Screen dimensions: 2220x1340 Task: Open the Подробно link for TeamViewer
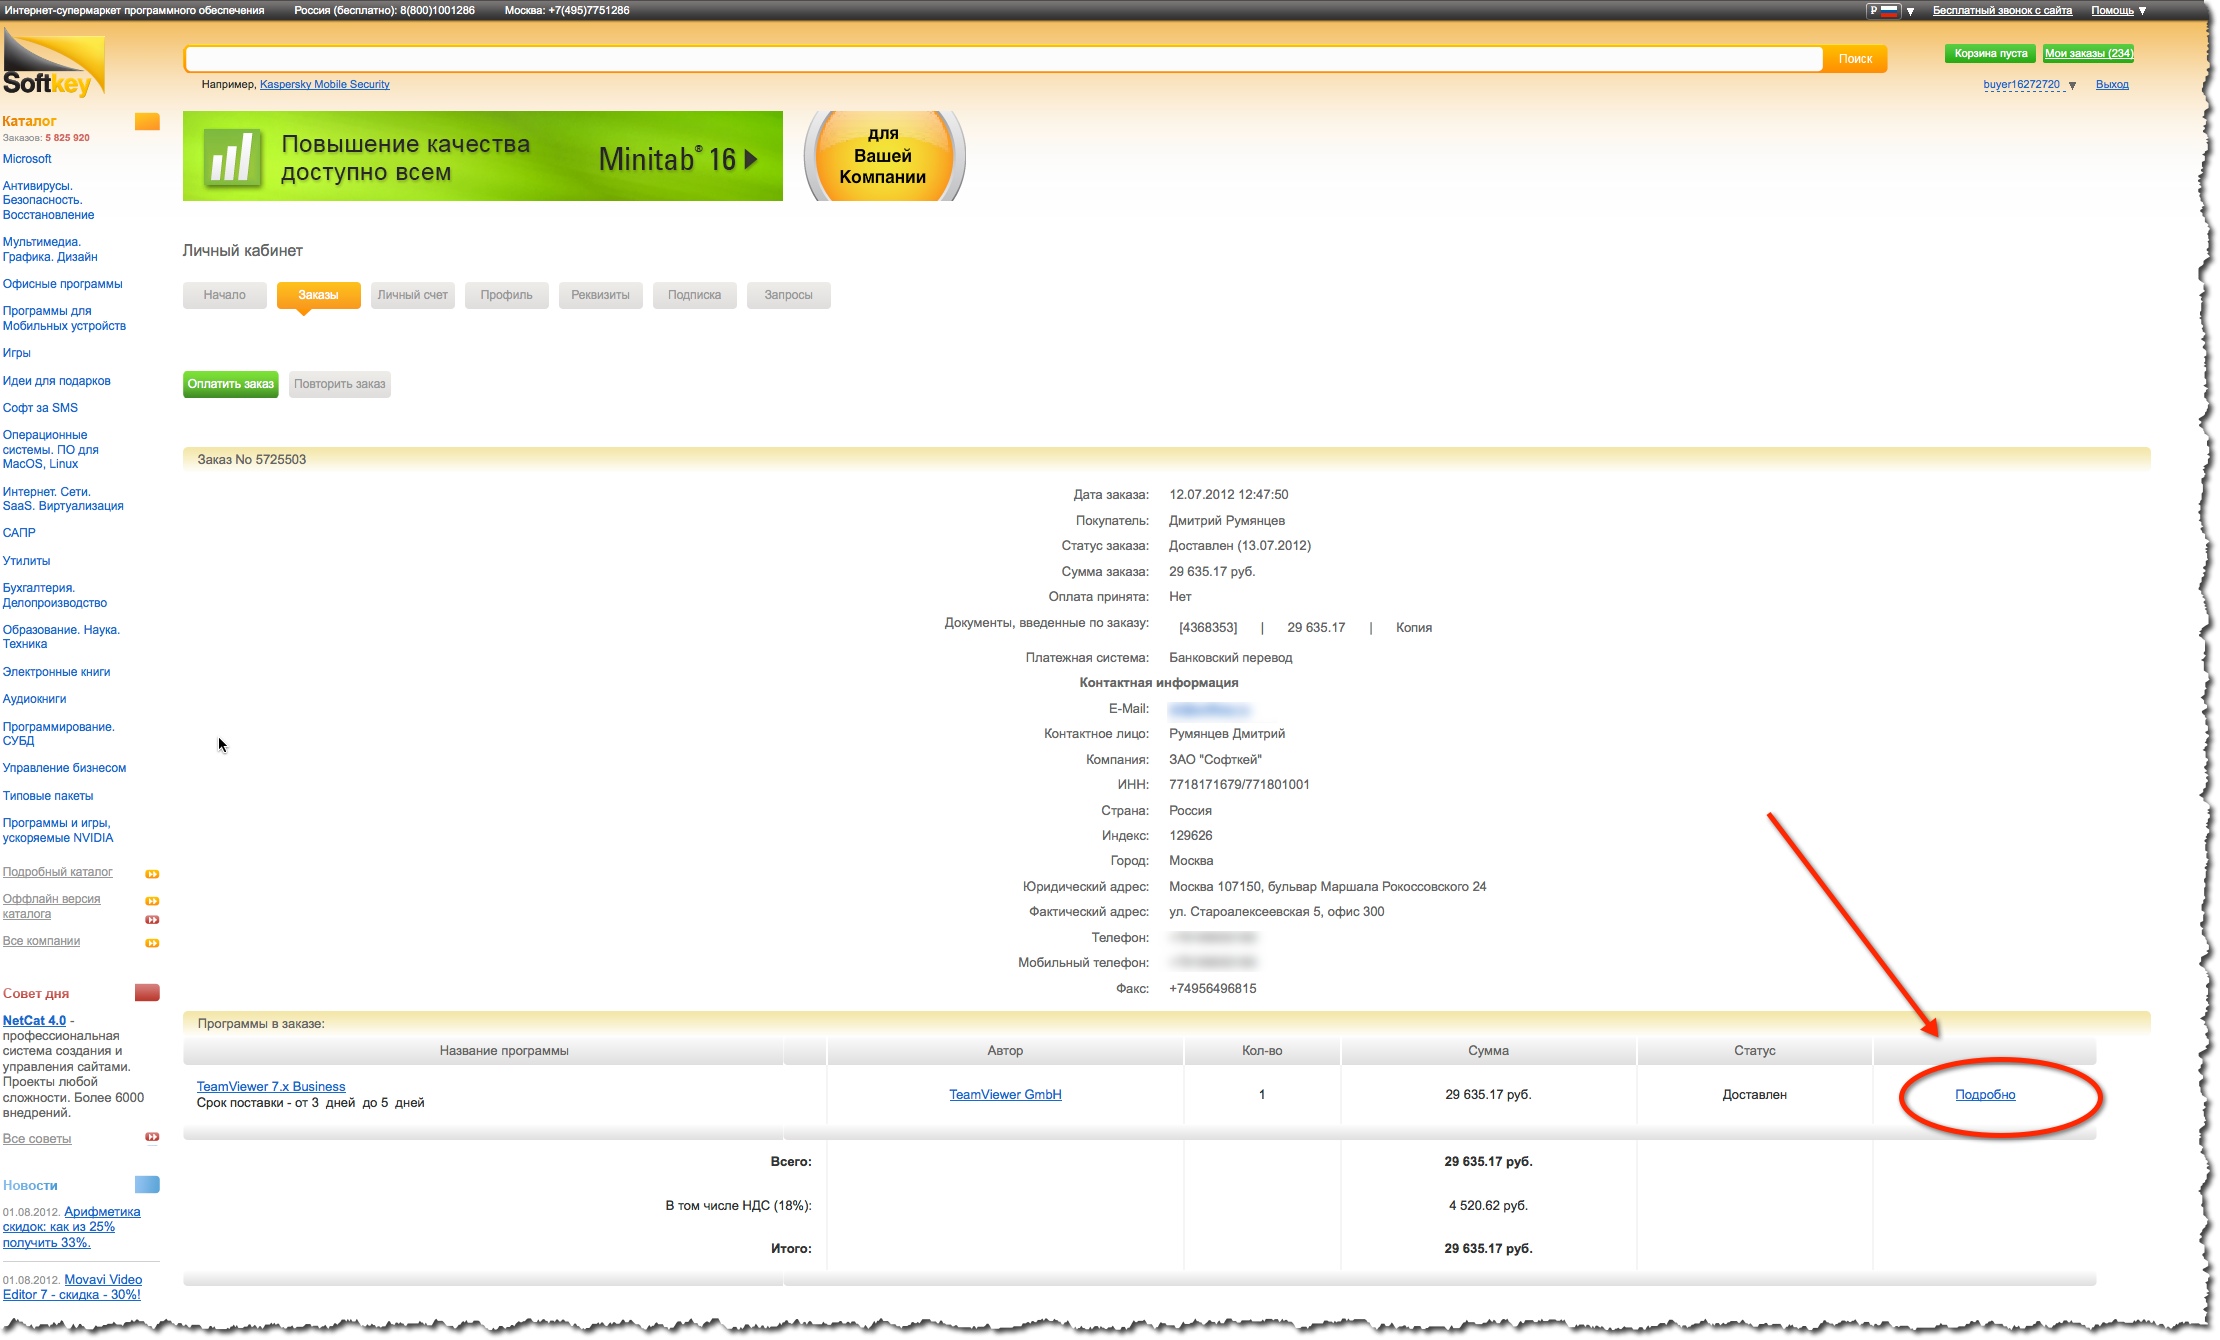[x=1985, y=1095]
